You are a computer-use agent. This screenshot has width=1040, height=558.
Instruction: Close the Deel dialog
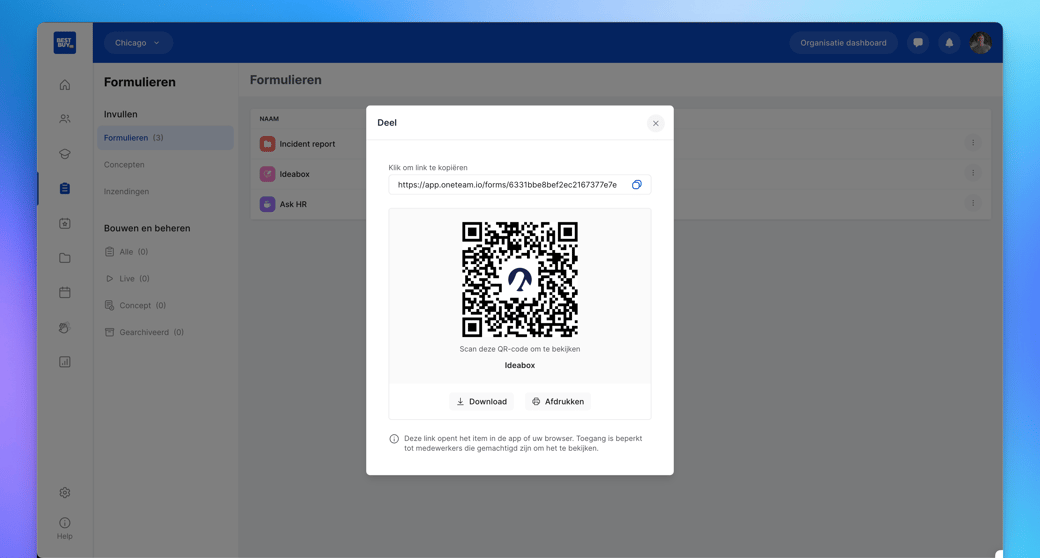click(x=655, y=123)
